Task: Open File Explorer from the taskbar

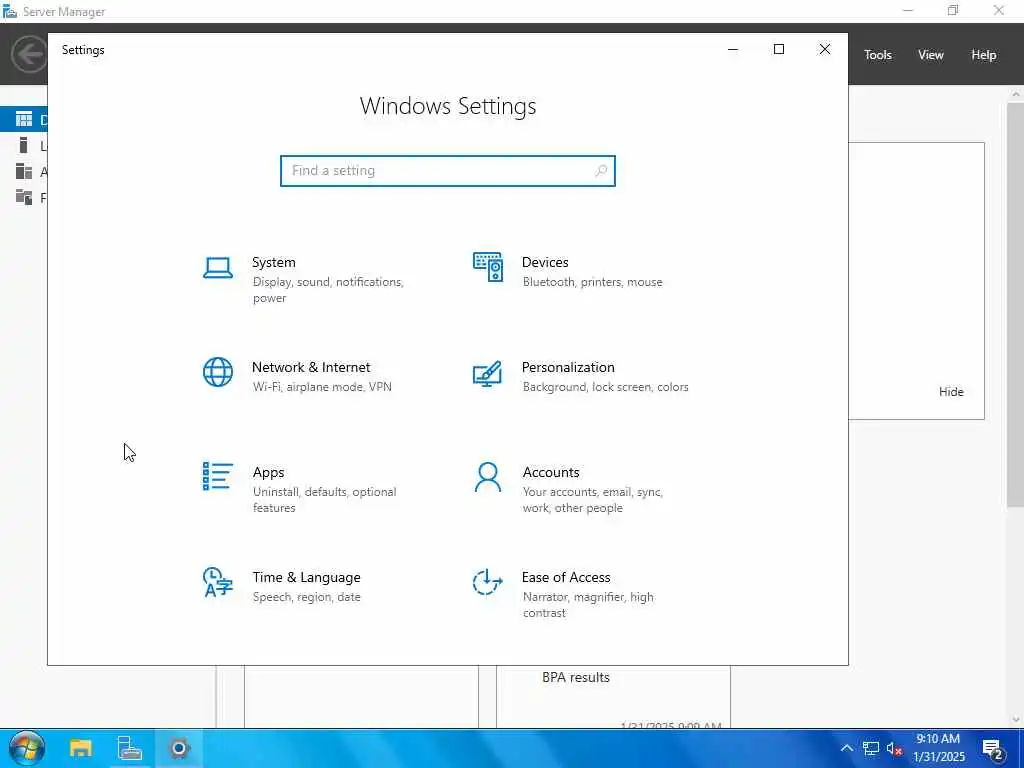Action: tap(81, 748)
